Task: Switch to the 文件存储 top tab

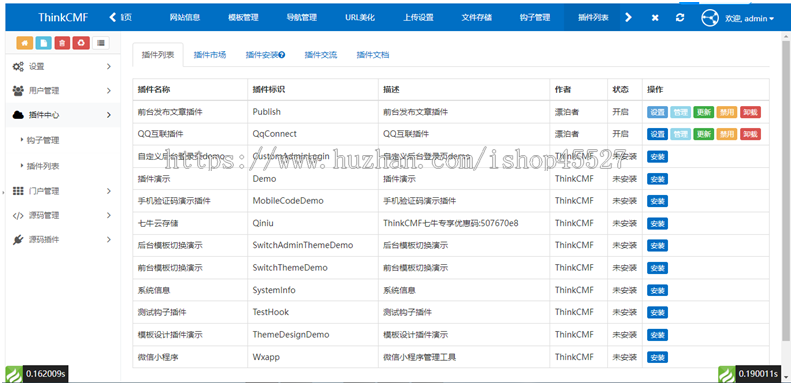Action: 476,18
